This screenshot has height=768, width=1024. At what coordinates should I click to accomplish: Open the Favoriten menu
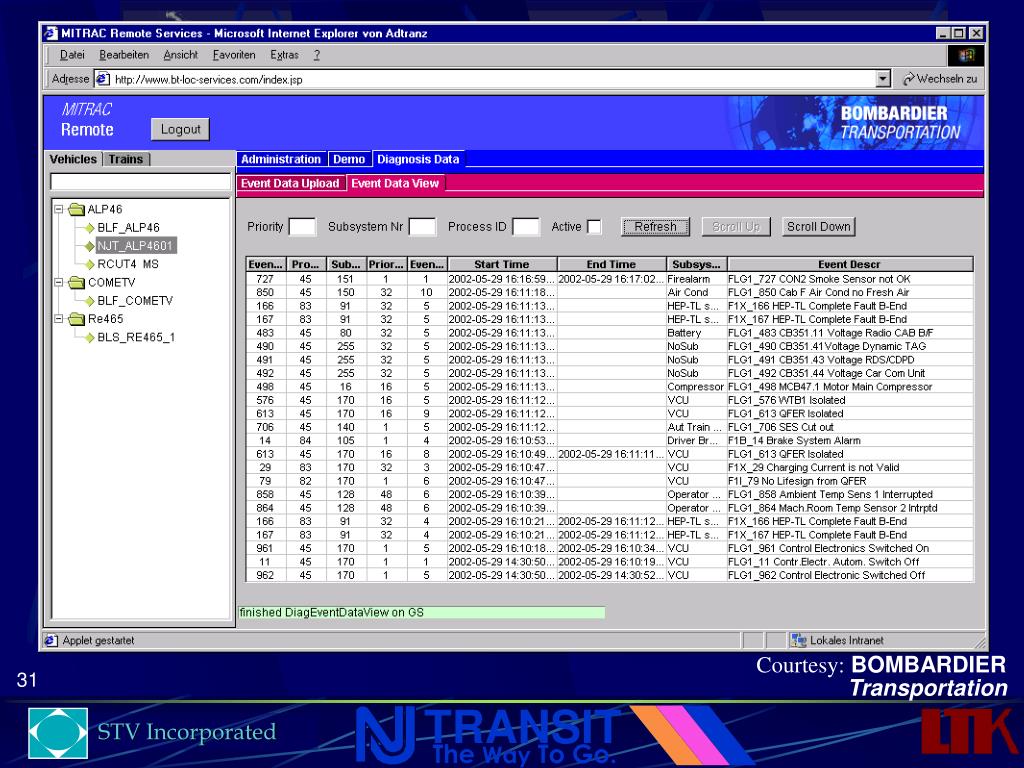tap(234, 55)
